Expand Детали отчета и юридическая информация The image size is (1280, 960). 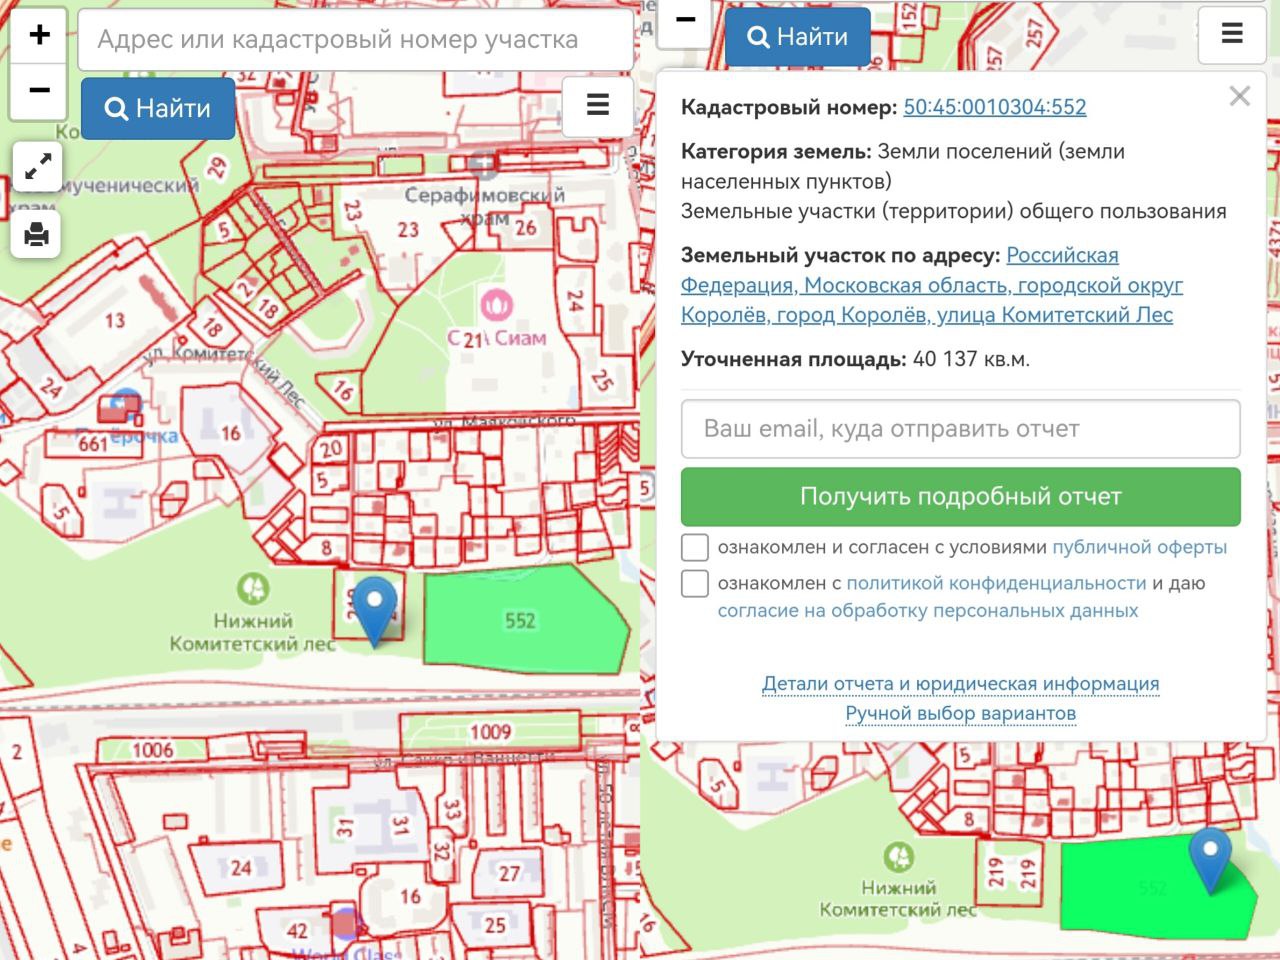[960, 684]
